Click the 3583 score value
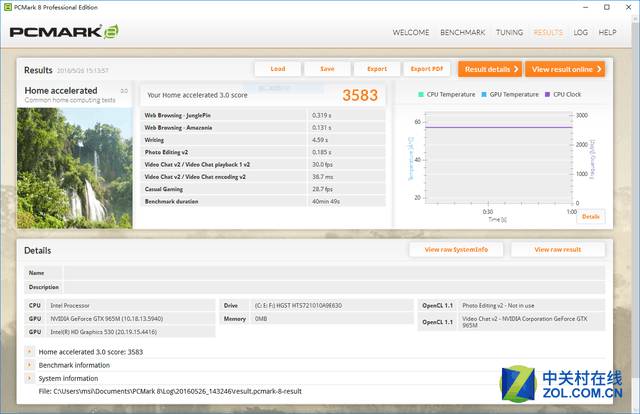Viewport: 640px width, 414px height. (360, 95)
